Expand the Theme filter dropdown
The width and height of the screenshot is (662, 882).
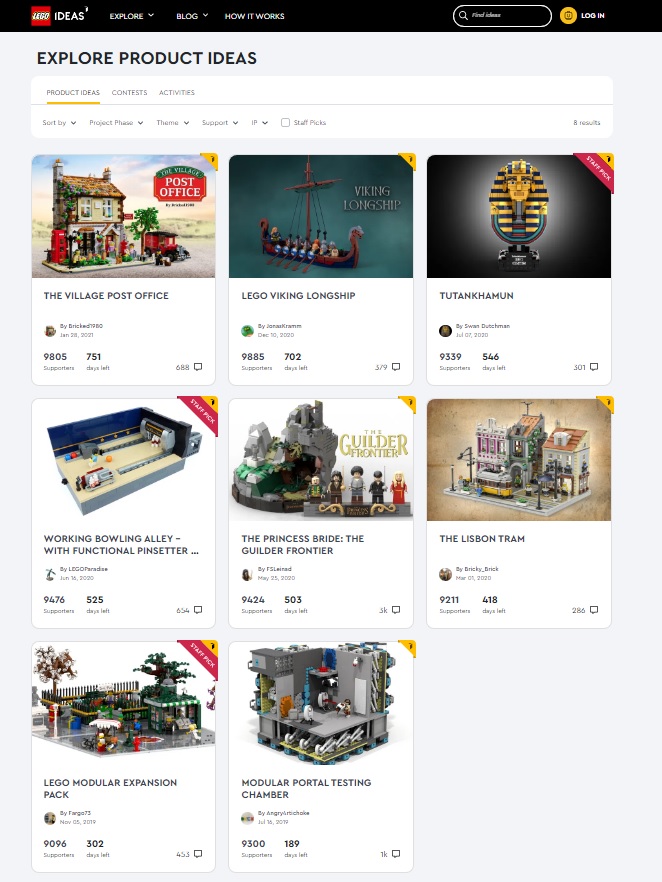coord(173,123)
